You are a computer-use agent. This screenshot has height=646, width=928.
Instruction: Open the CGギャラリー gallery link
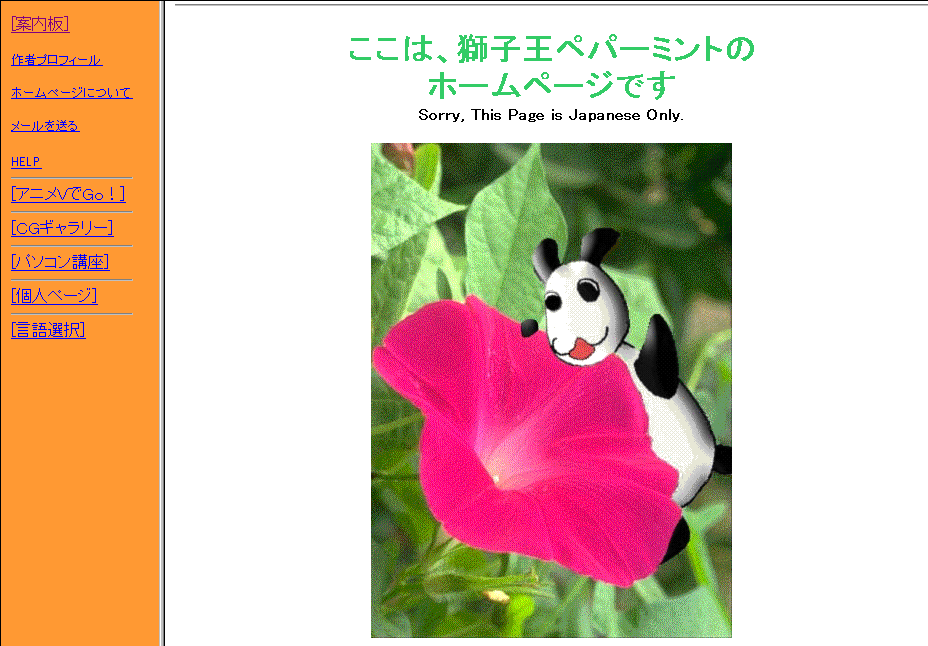(x=62, y=228)
